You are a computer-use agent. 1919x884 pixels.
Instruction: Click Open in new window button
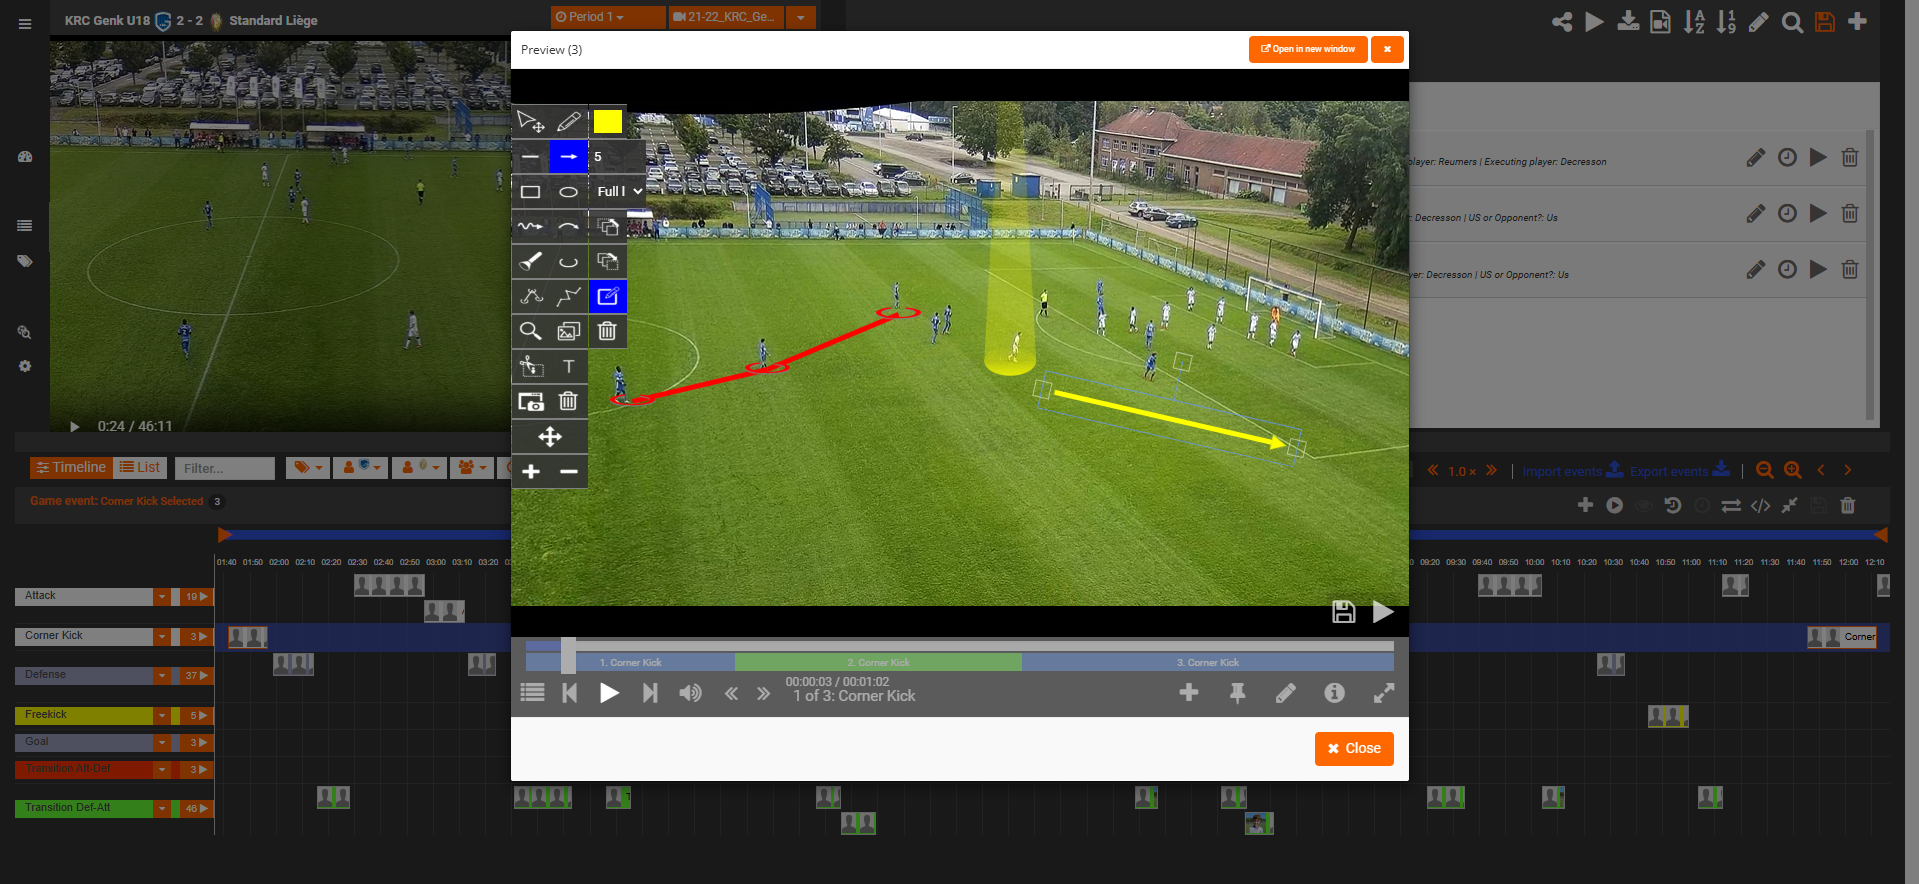1308,49
